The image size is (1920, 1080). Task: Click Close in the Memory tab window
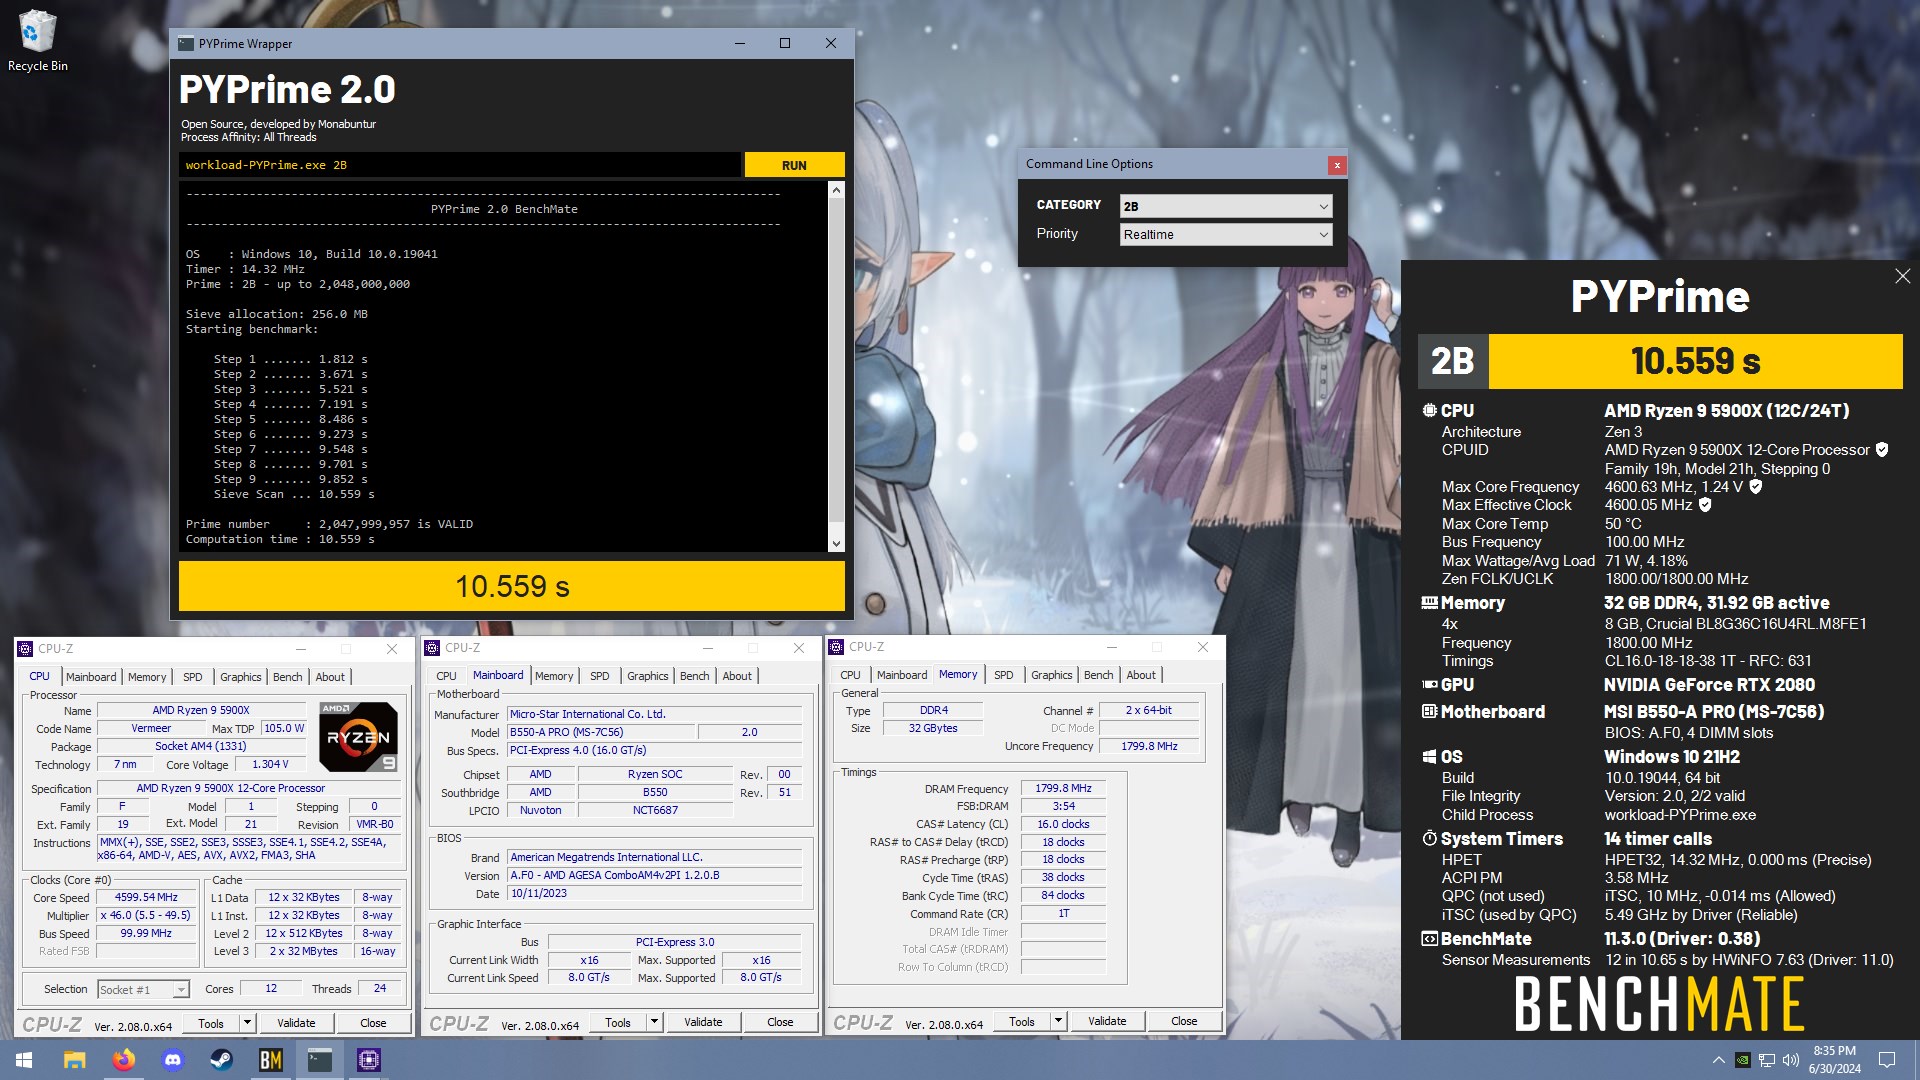point(1184,1021)
